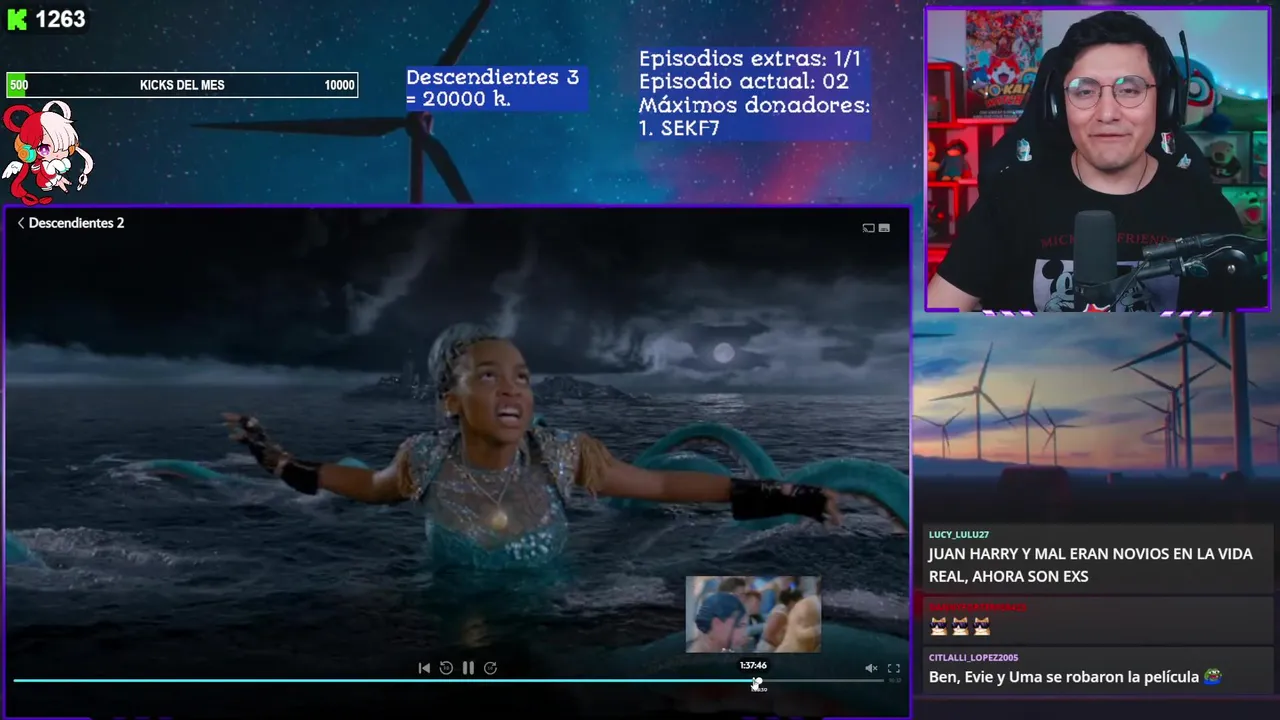Click the 1263 kicks counter
The height and width of the screenshot is (720, 1280).
pyautogui.click(x=60, y=19)
